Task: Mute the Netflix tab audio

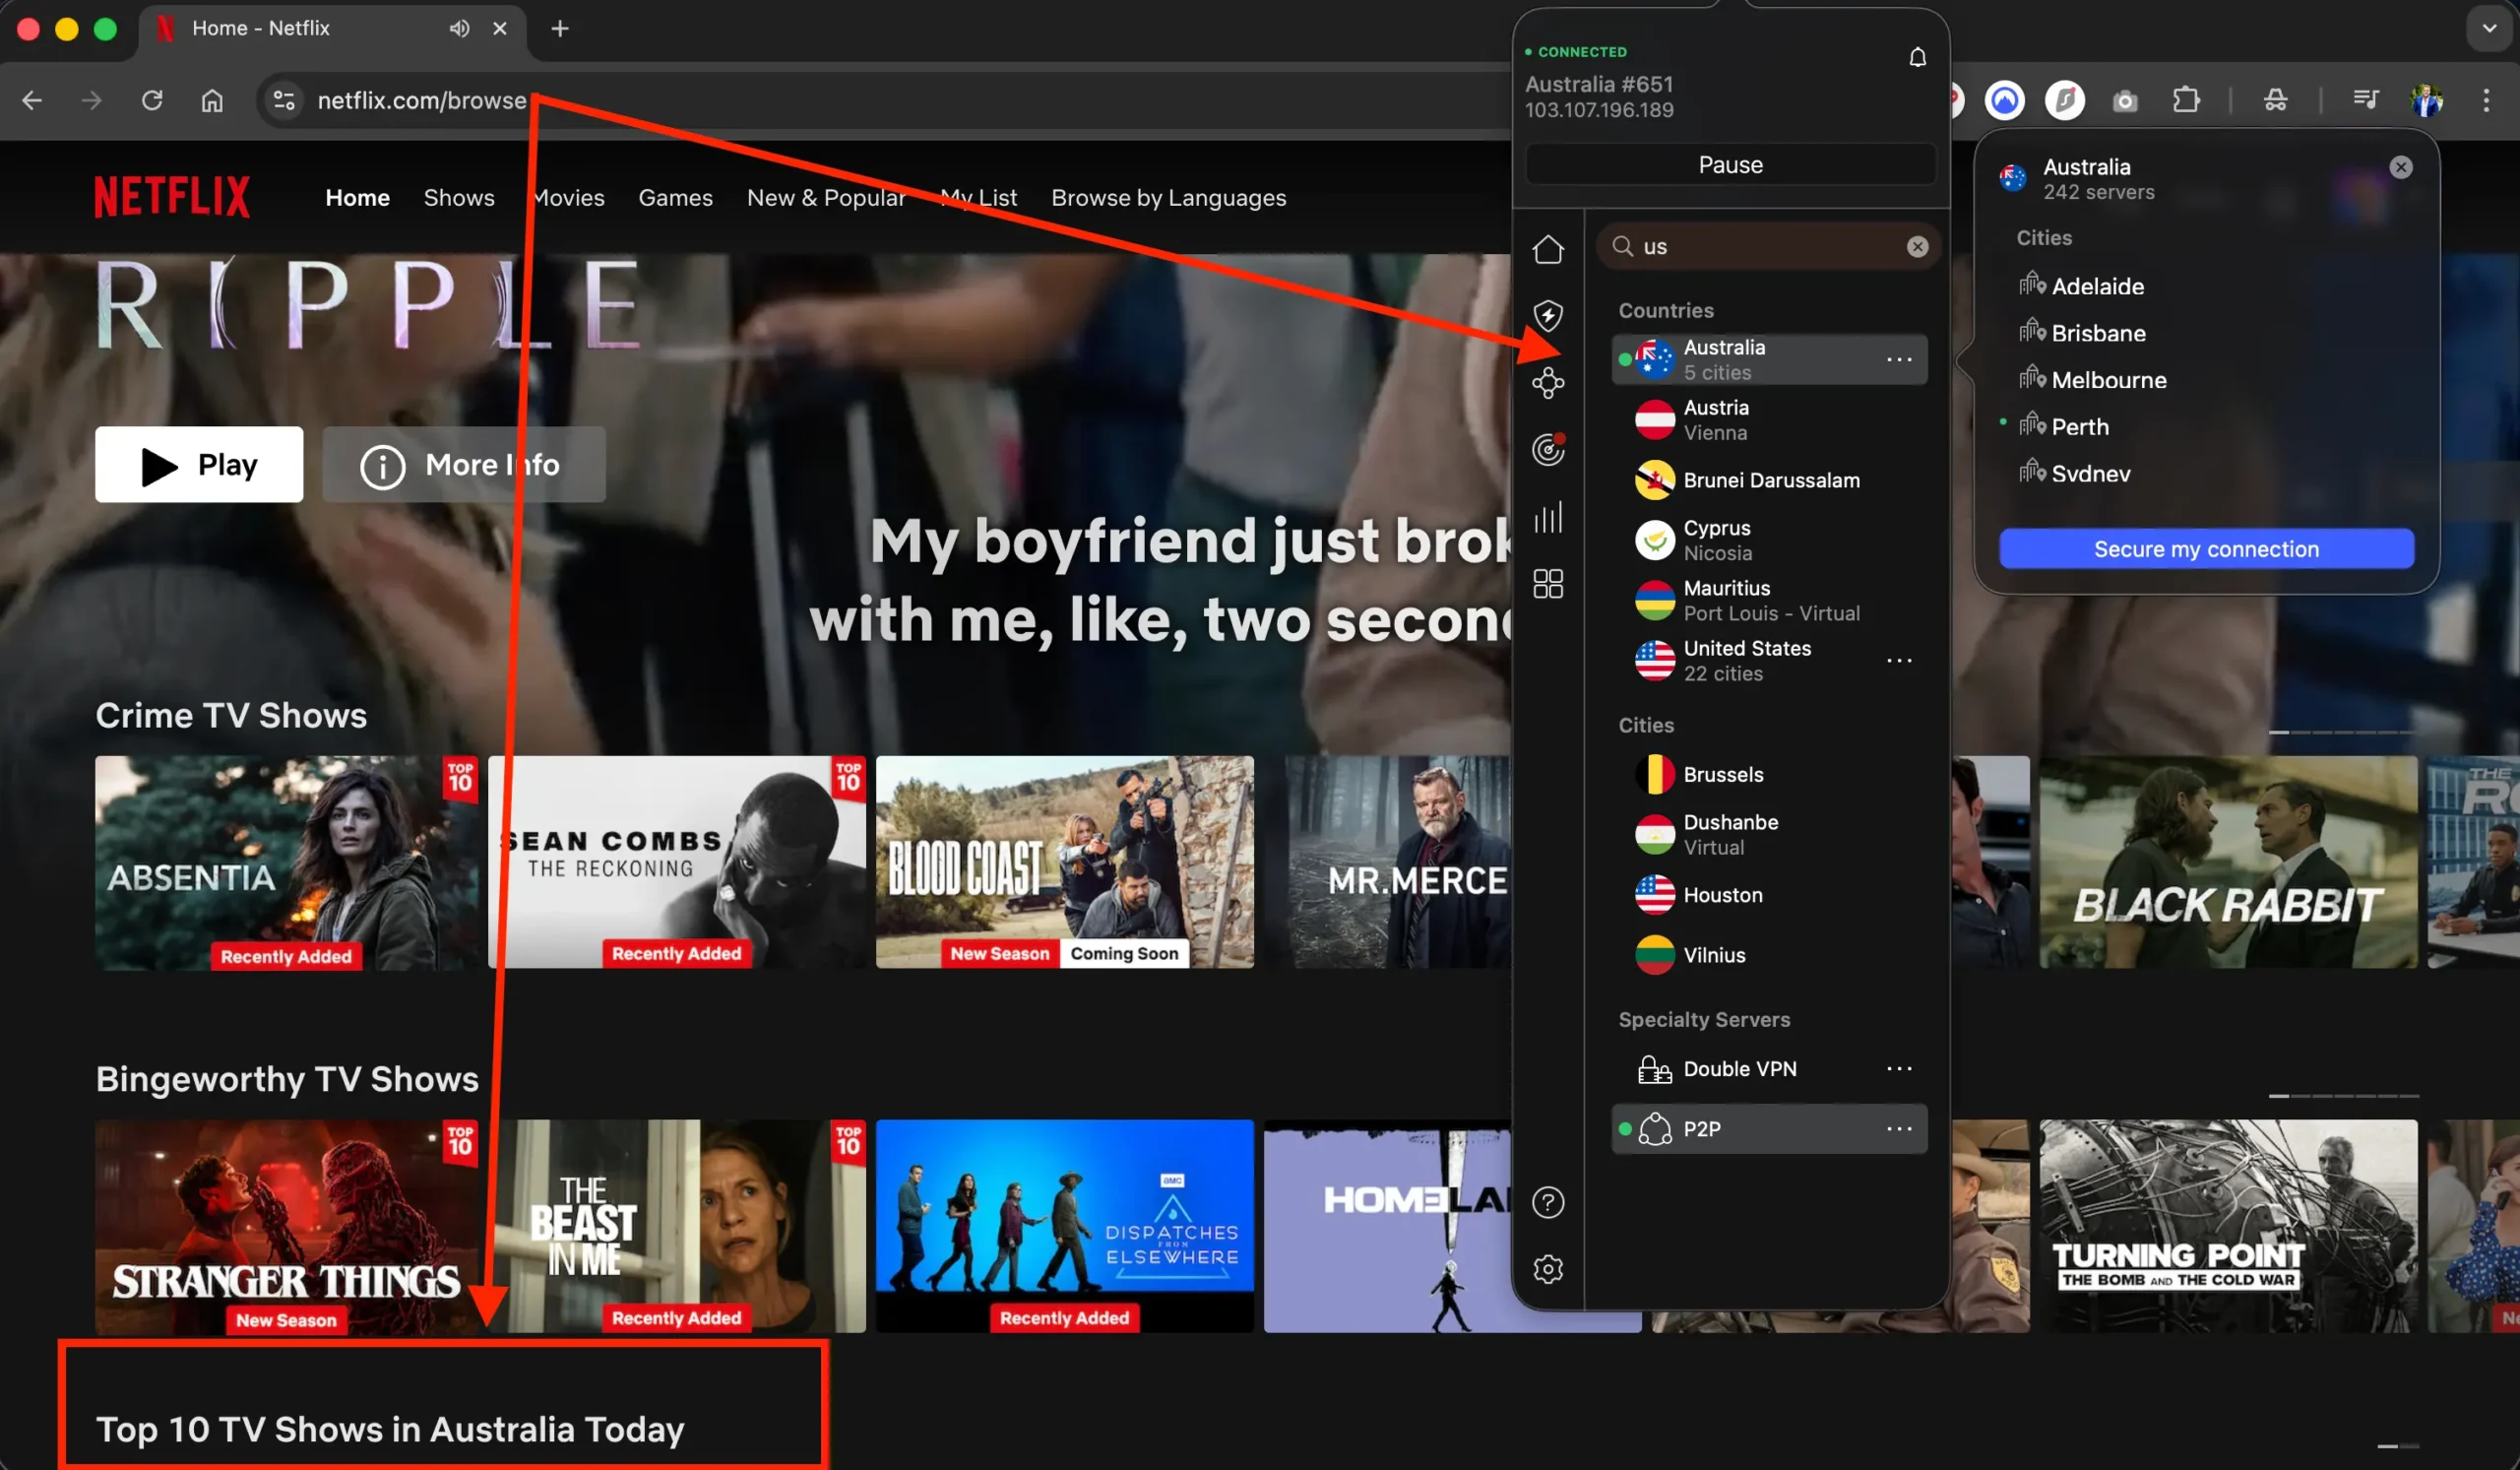Action: (x=459, y=29)
